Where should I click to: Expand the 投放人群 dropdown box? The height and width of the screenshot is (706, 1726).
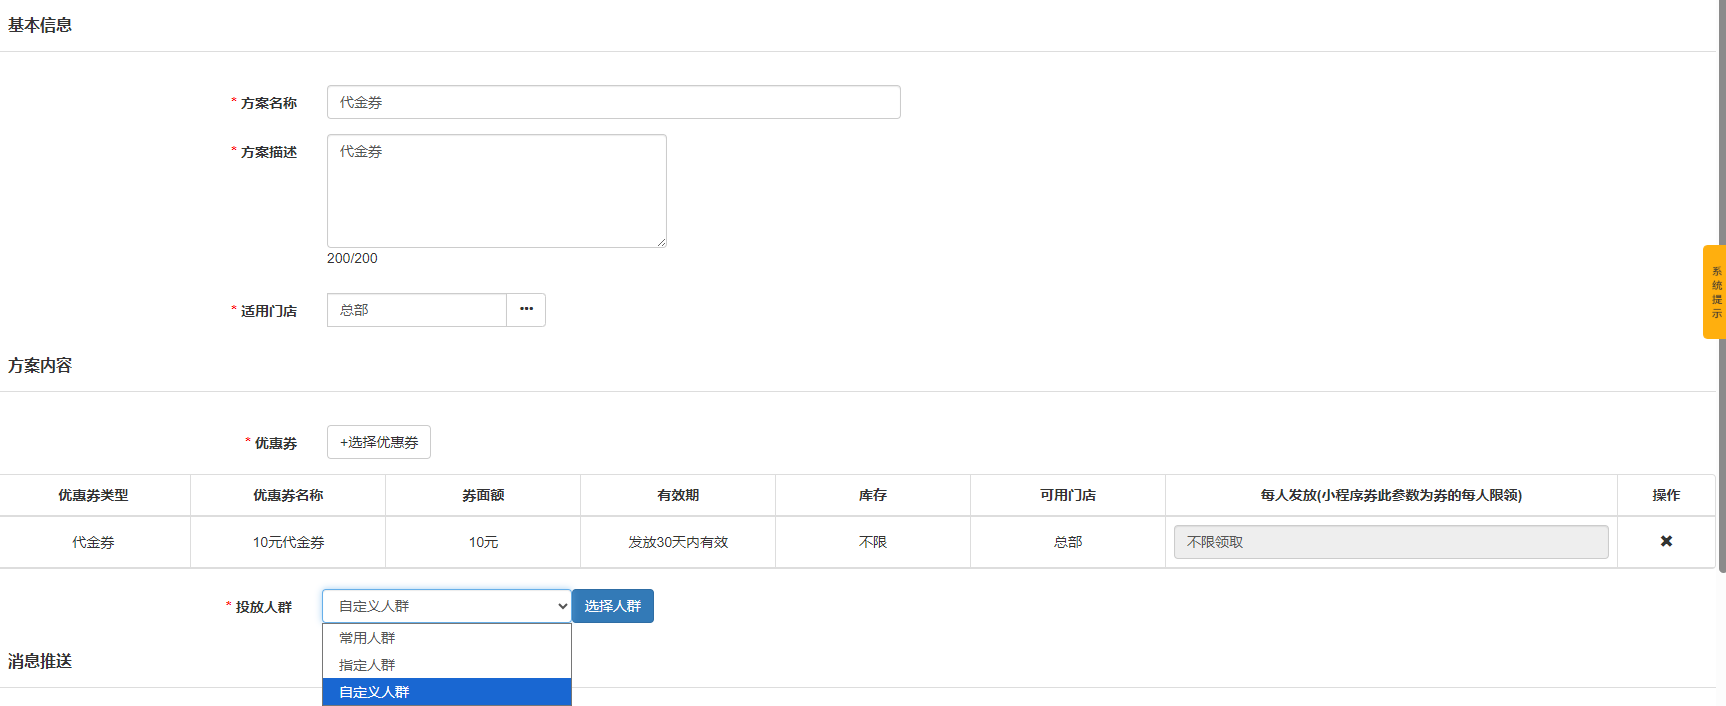click(446, 606)
